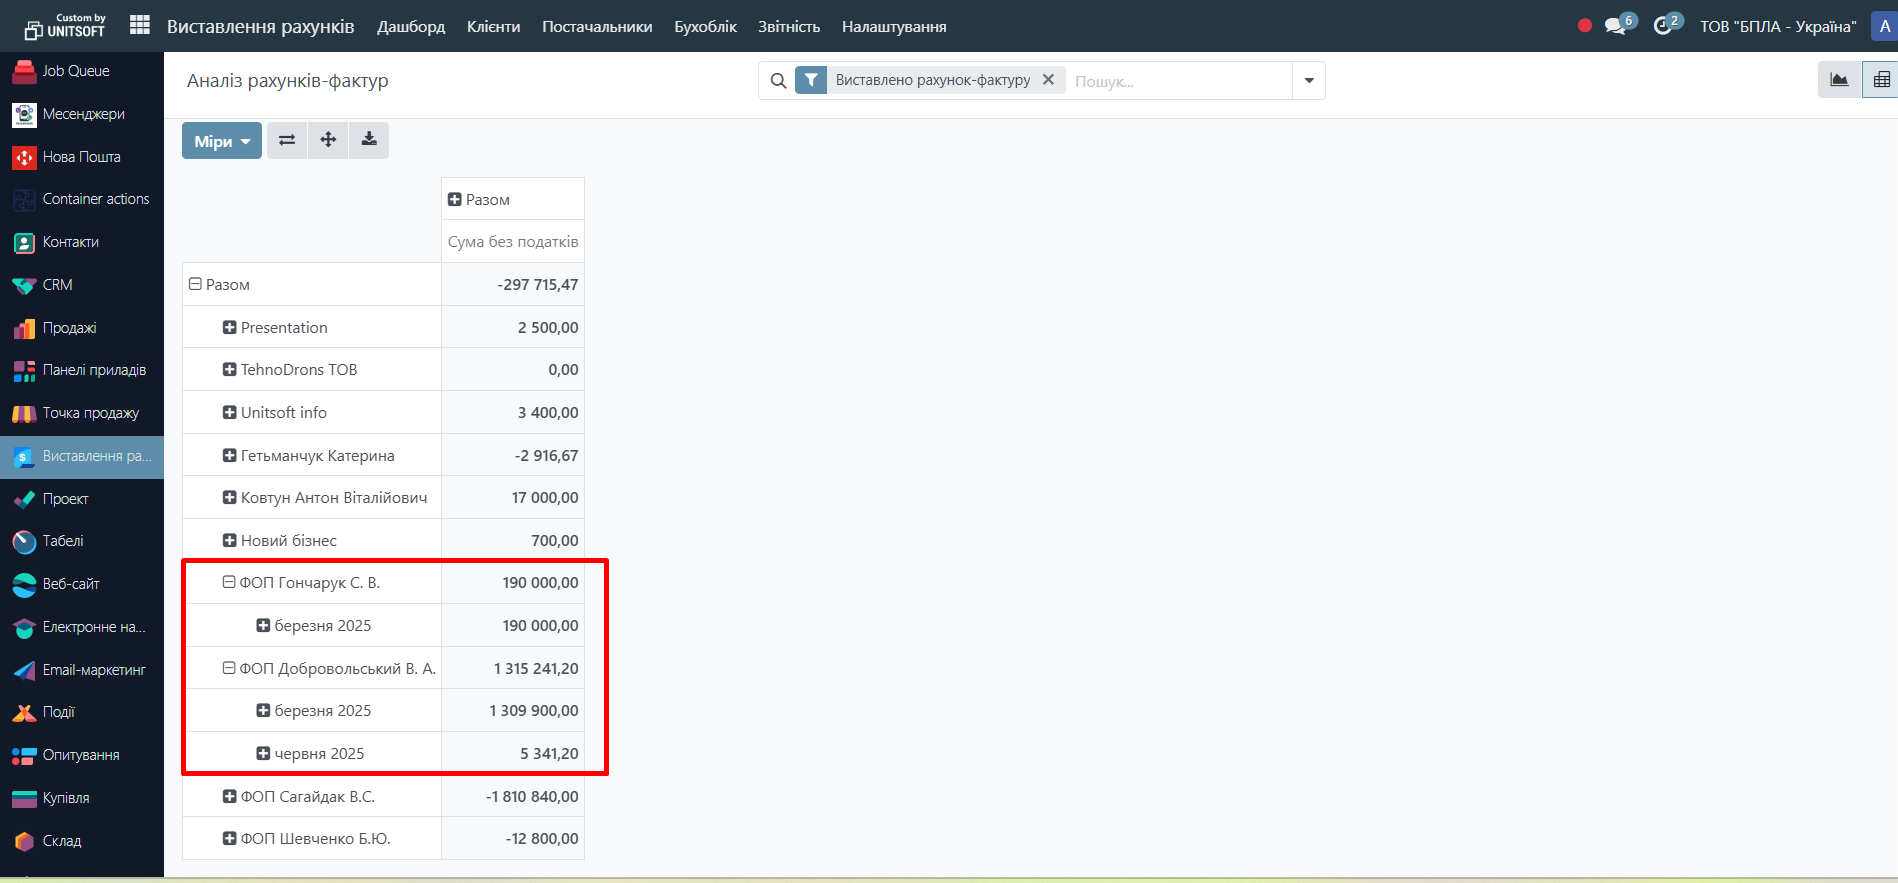Screen dimensions: 1898x883
Task: Open the apps grid menu icon
Action: 140,25
